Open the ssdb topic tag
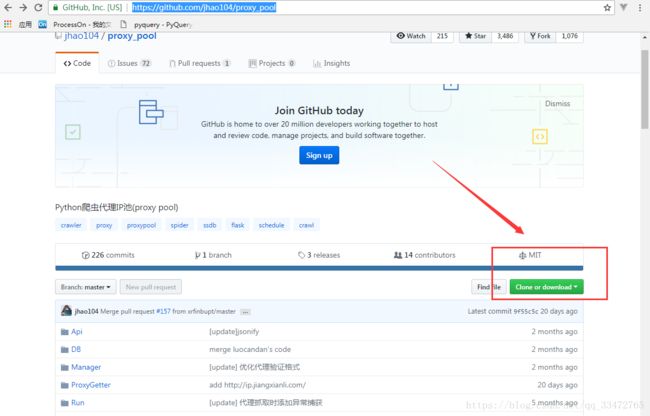 pyautogui.click(x=210, y=225)
